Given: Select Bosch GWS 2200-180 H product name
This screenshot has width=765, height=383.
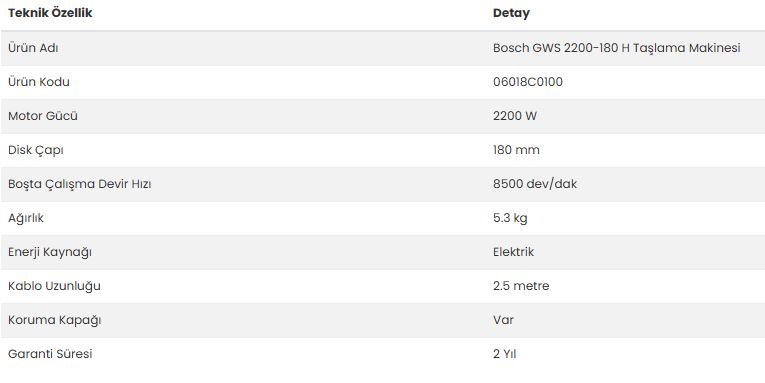Looking at the screenshot, I should point(617,48).
